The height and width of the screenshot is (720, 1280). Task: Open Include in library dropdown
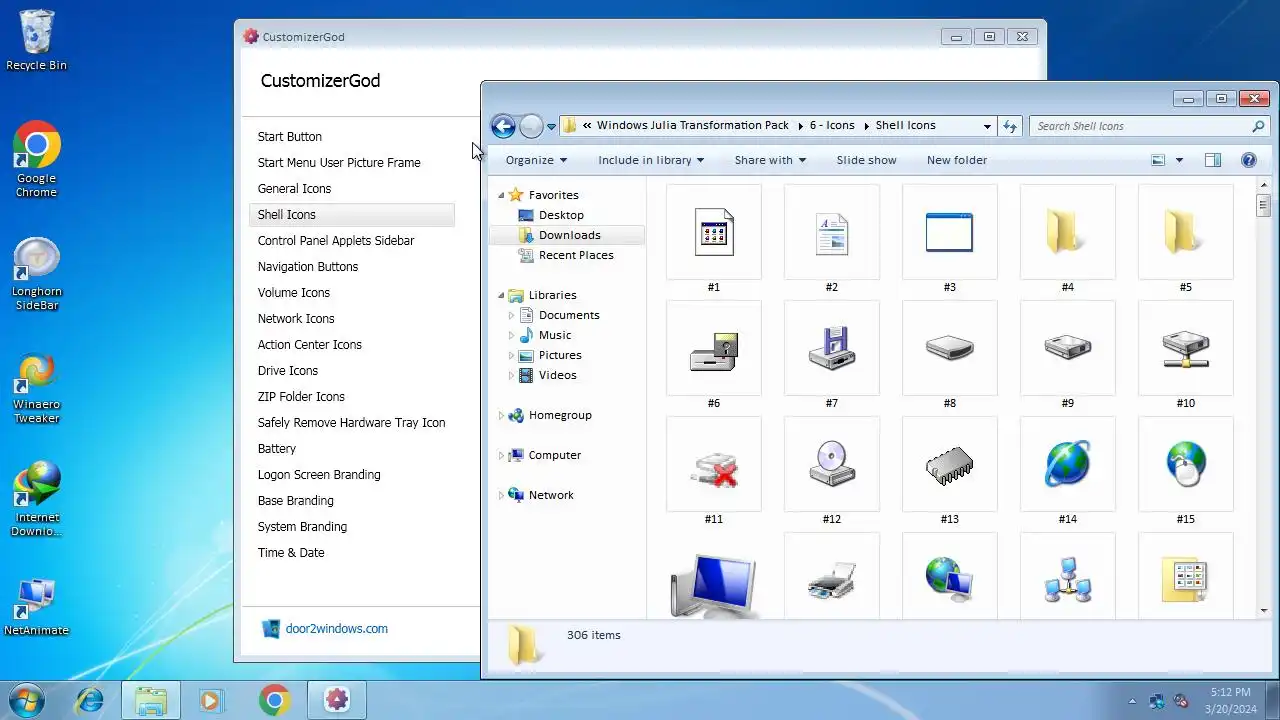pos(651,160)
